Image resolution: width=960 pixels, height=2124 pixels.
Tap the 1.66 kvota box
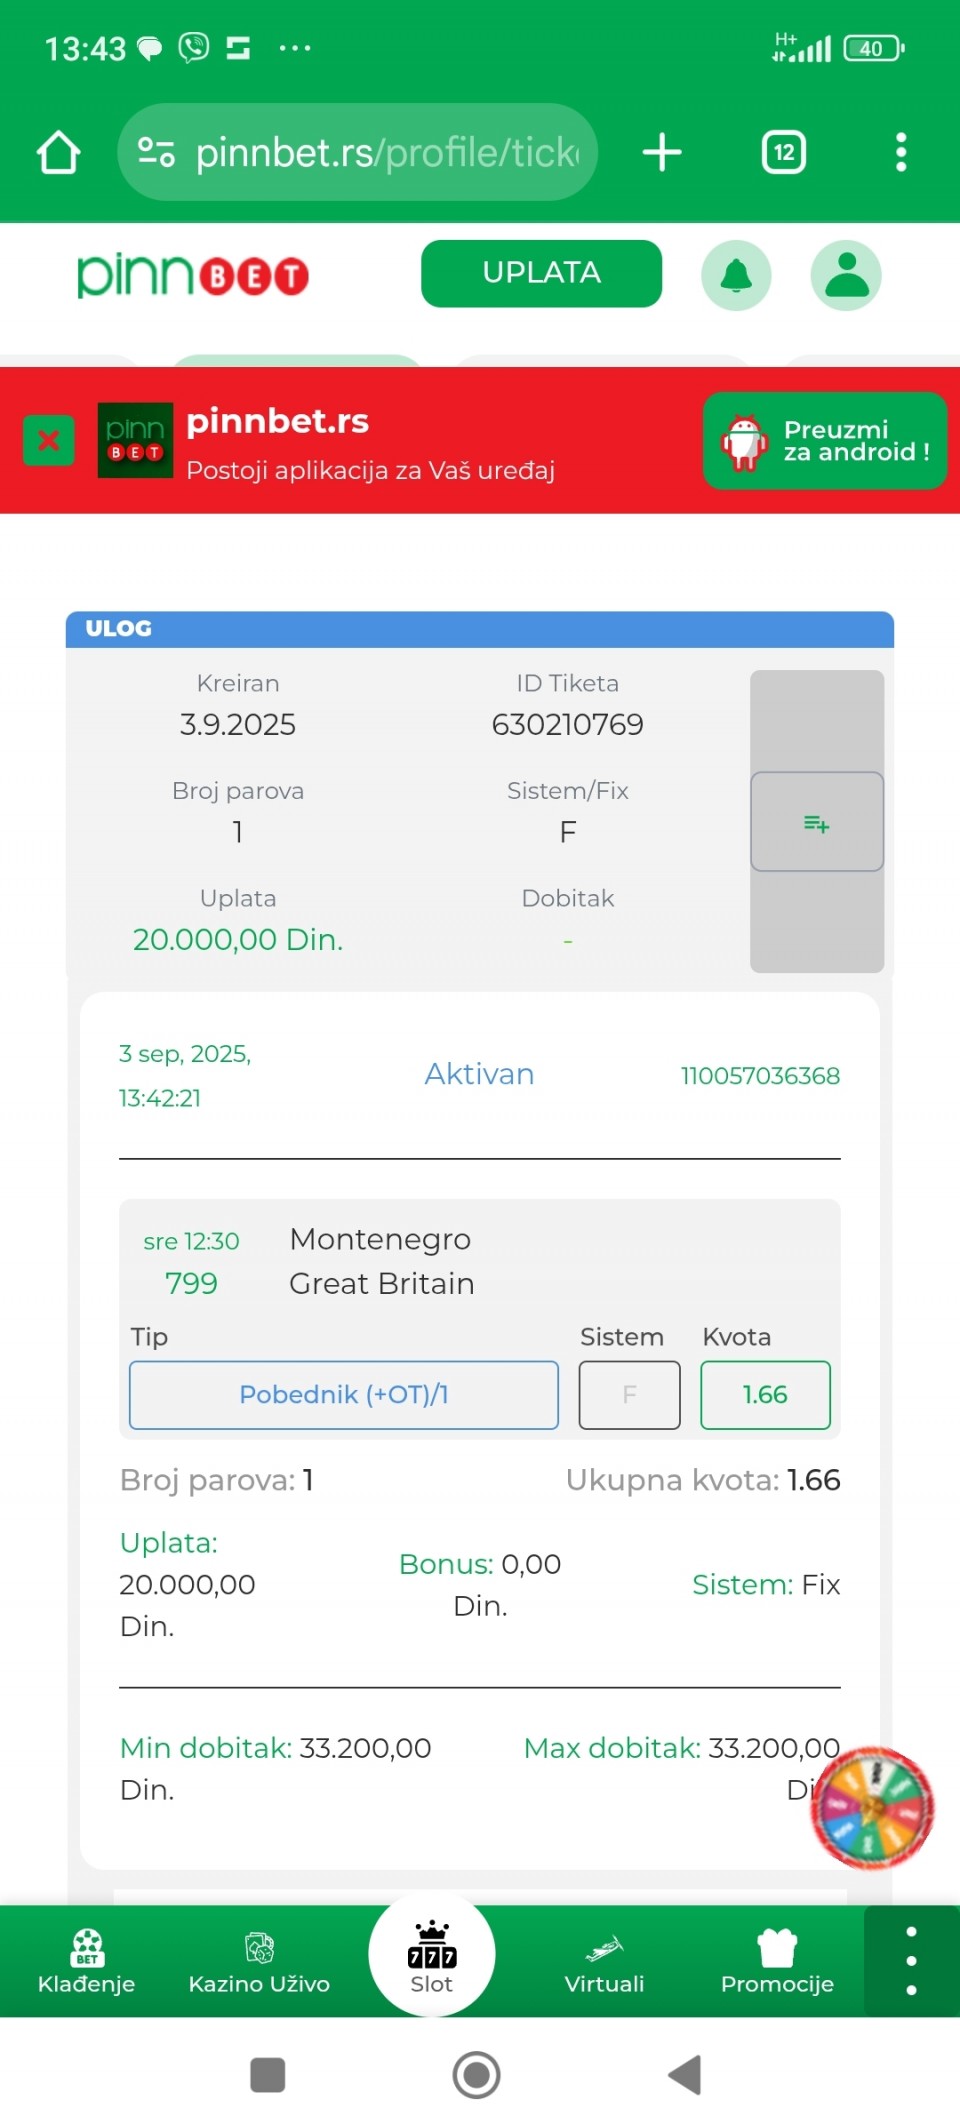click(765, 1394)
